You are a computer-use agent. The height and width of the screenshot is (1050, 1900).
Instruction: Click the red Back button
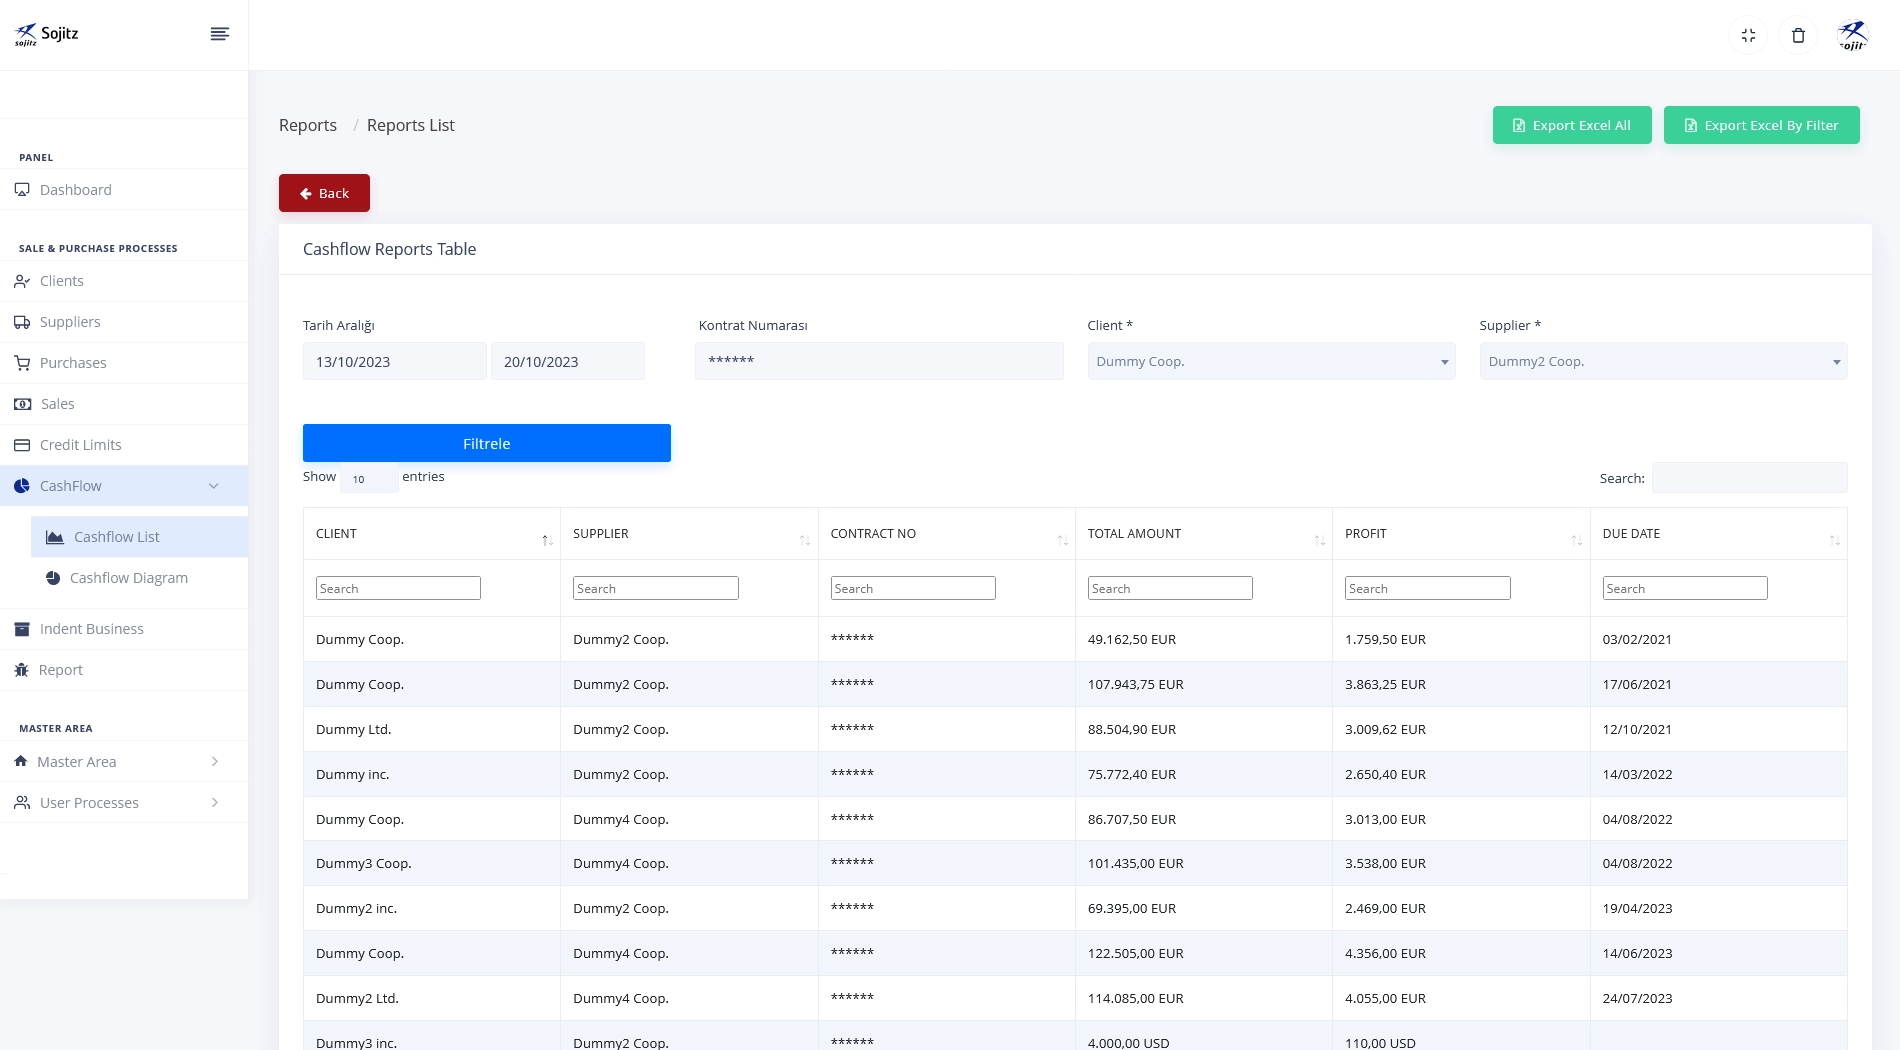coord(324,193)
